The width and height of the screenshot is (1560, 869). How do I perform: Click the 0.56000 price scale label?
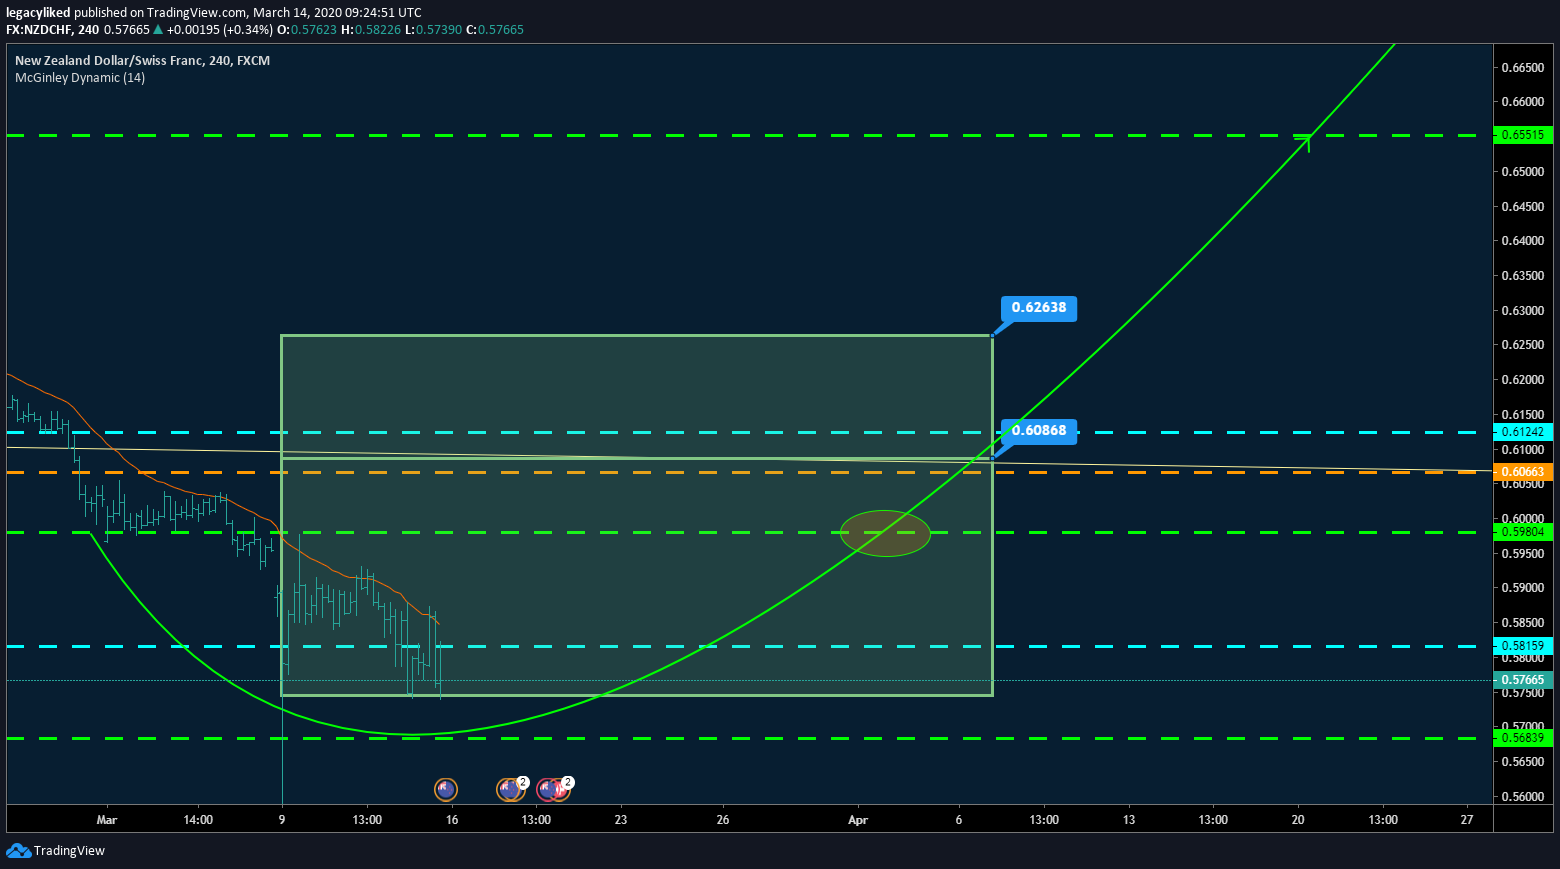tap(1522, 797)
